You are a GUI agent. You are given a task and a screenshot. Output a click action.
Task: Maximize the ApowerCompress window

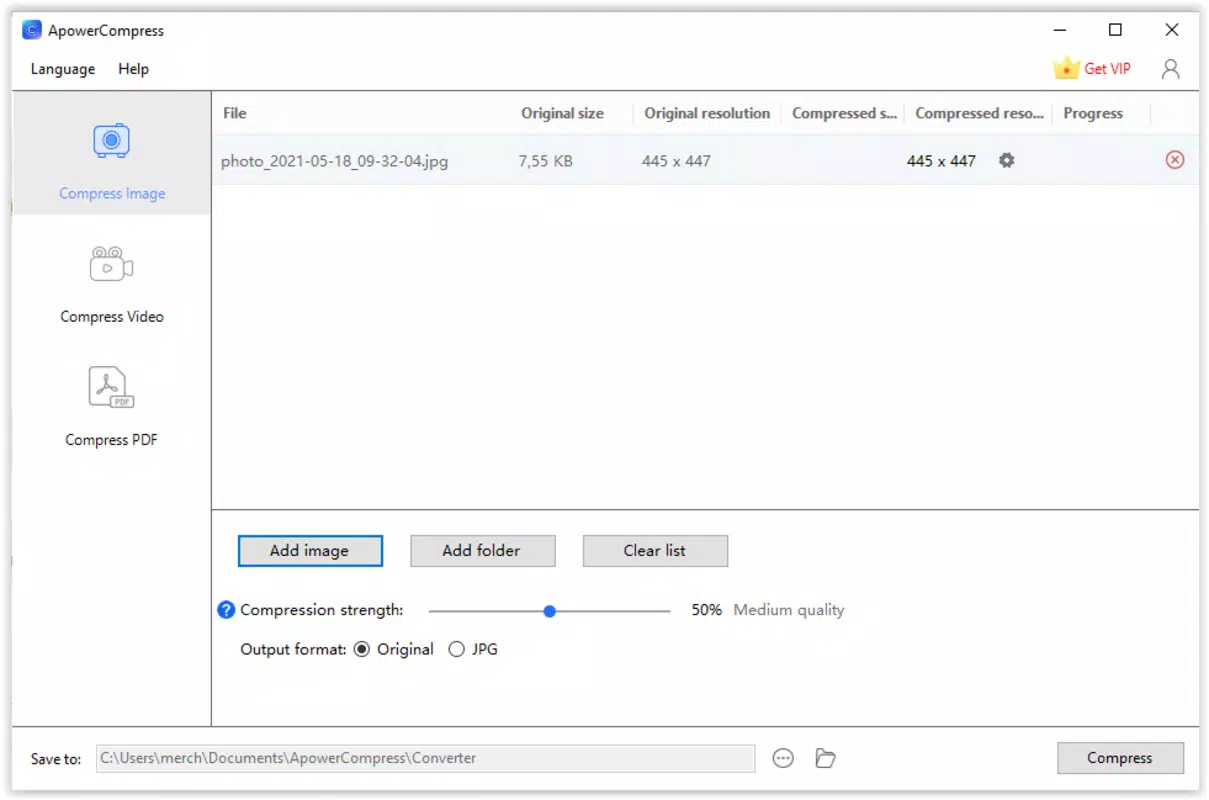1116,30
